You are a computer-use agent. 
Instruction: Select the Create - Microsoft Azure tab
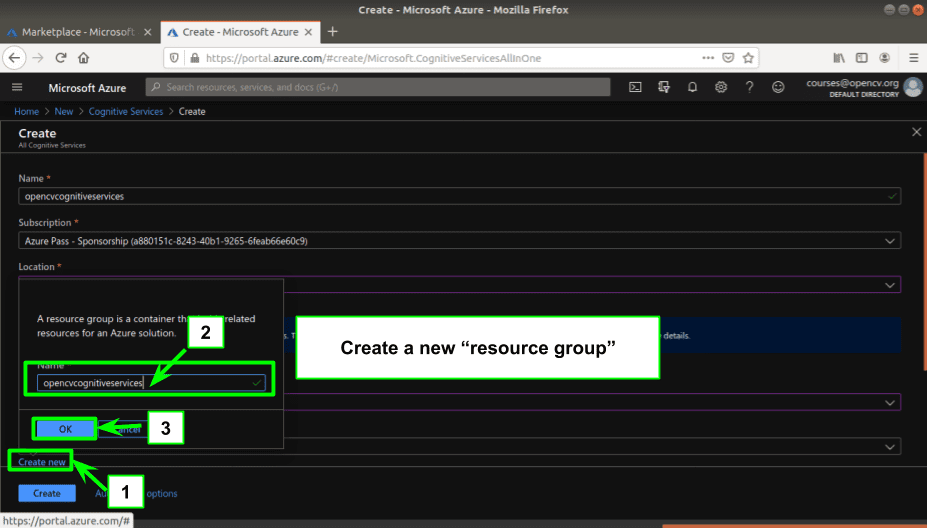(240, 32)
